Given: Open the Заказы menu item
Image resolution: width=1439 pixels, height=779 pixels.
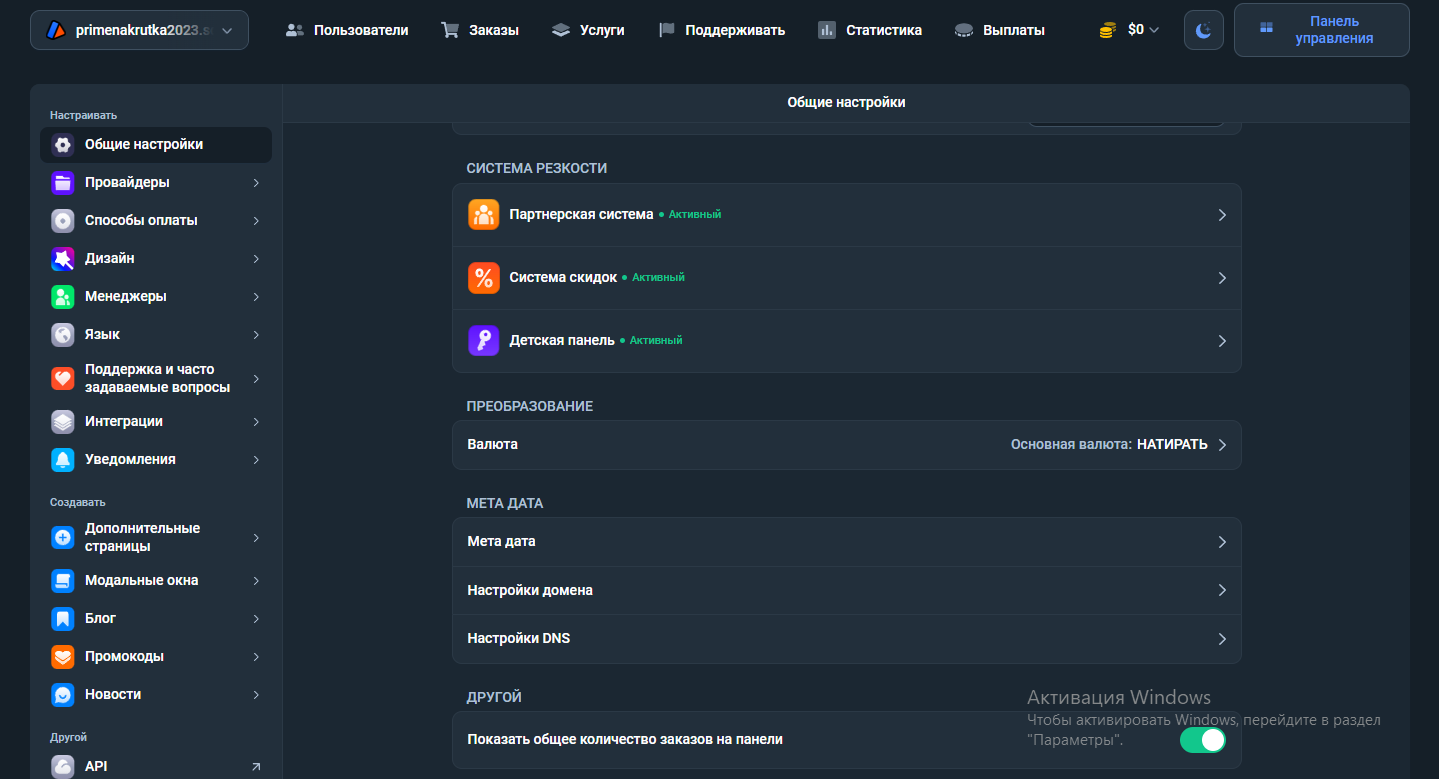Looking at the screenshot, I should 480,30.
